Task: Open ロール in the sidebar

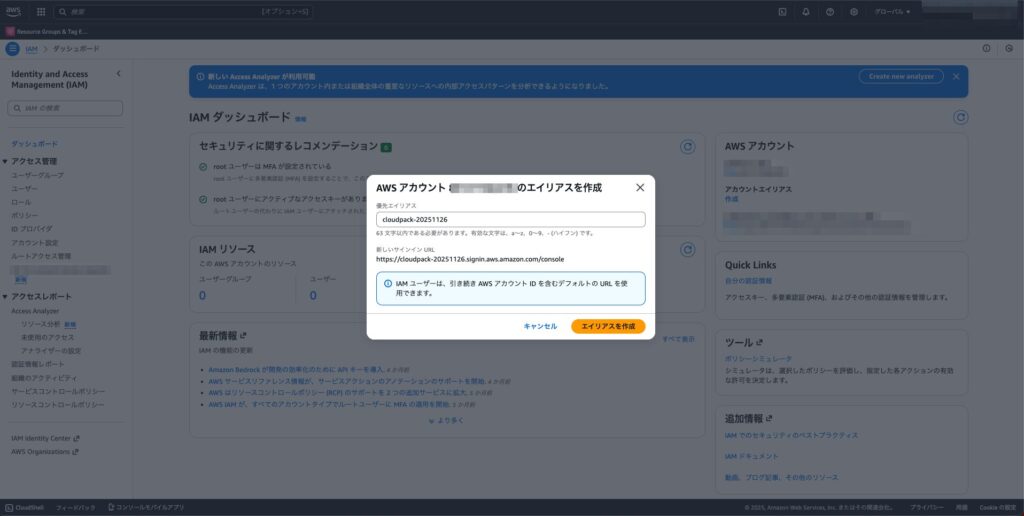Action: point(21,202)
